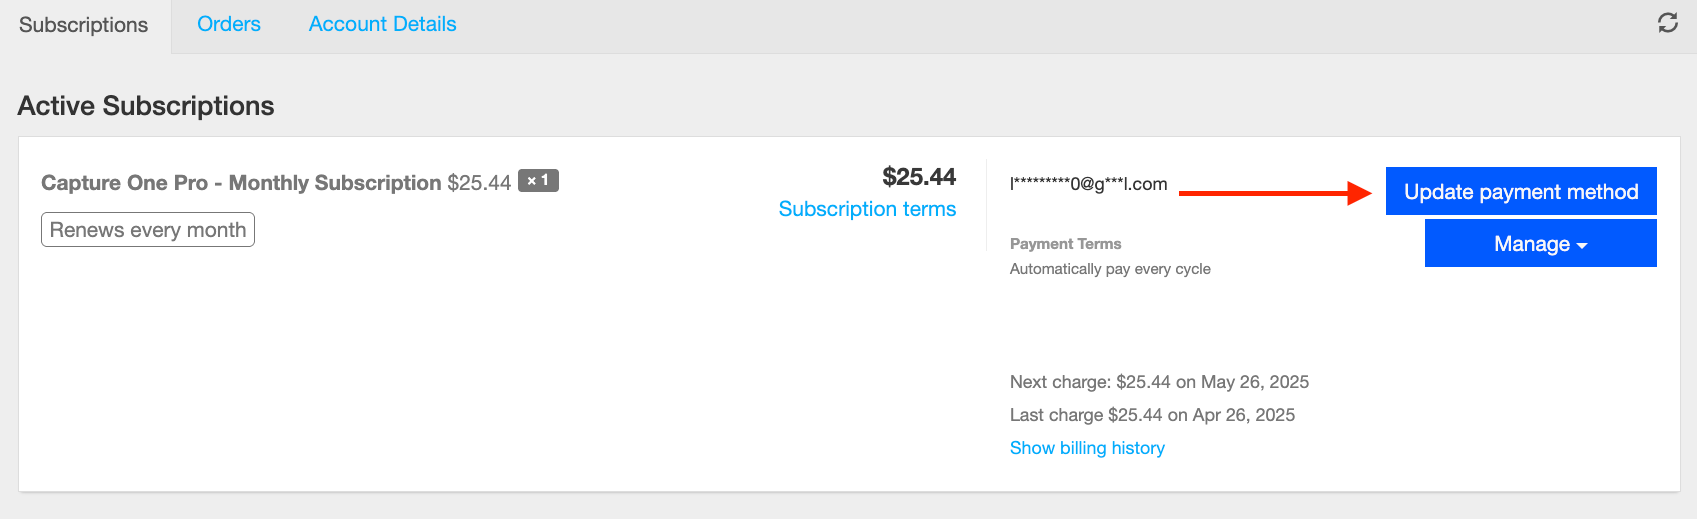Open the Subscription terms link
Image resolution: width=1697 pixels, height=519 pixels.
click(x=867, y=209)
